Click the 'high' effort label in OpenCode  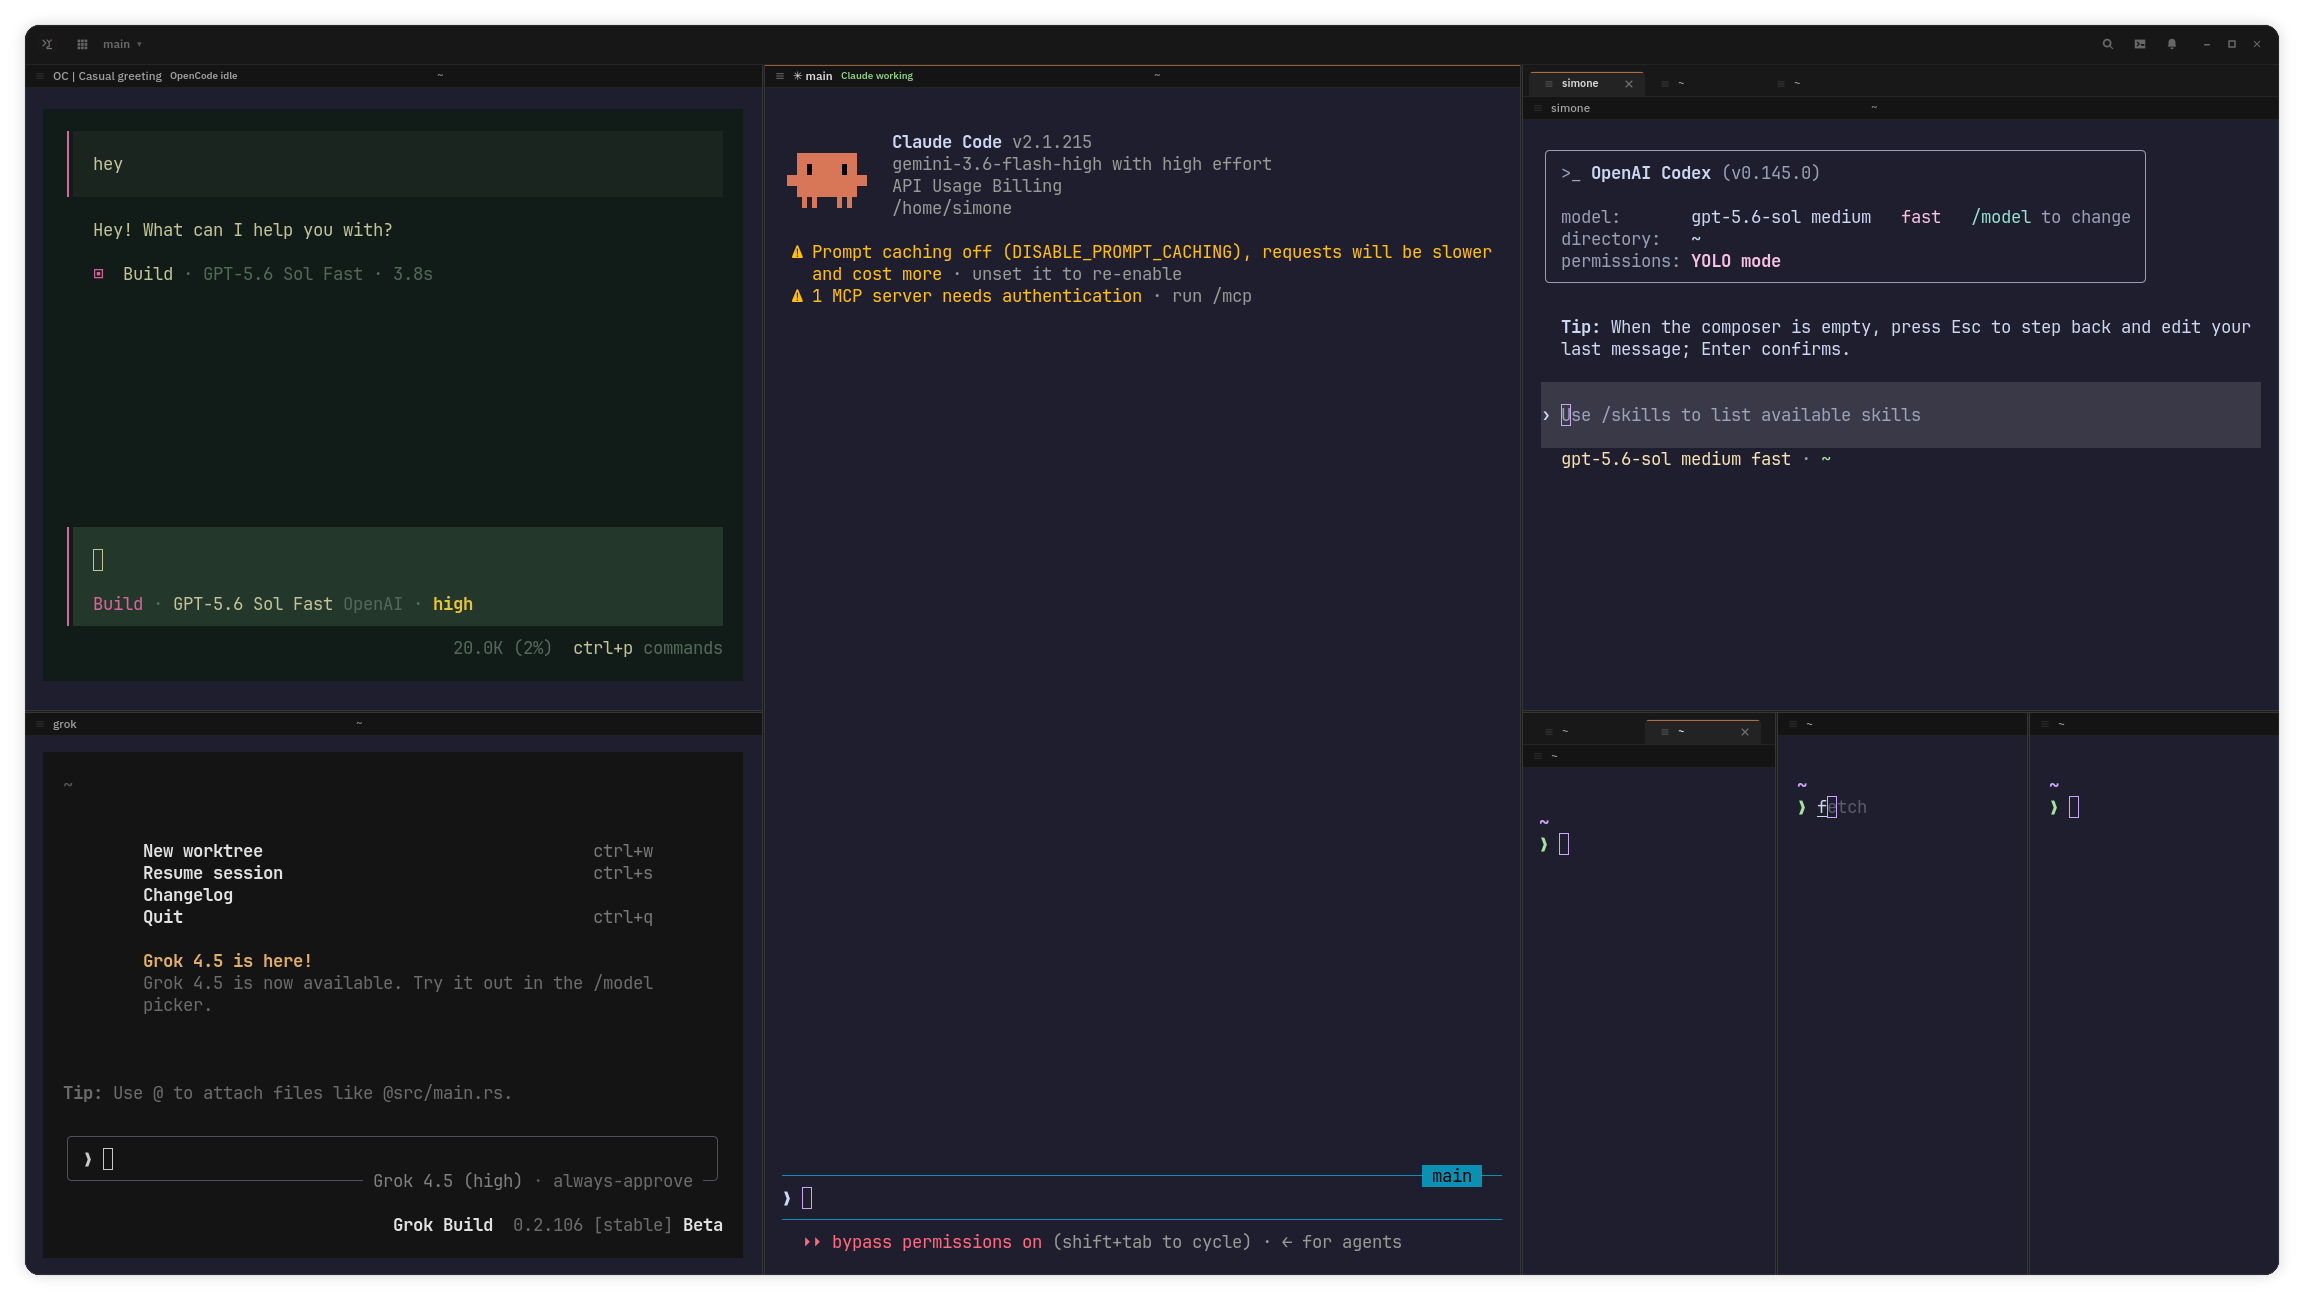pos(453,604)
